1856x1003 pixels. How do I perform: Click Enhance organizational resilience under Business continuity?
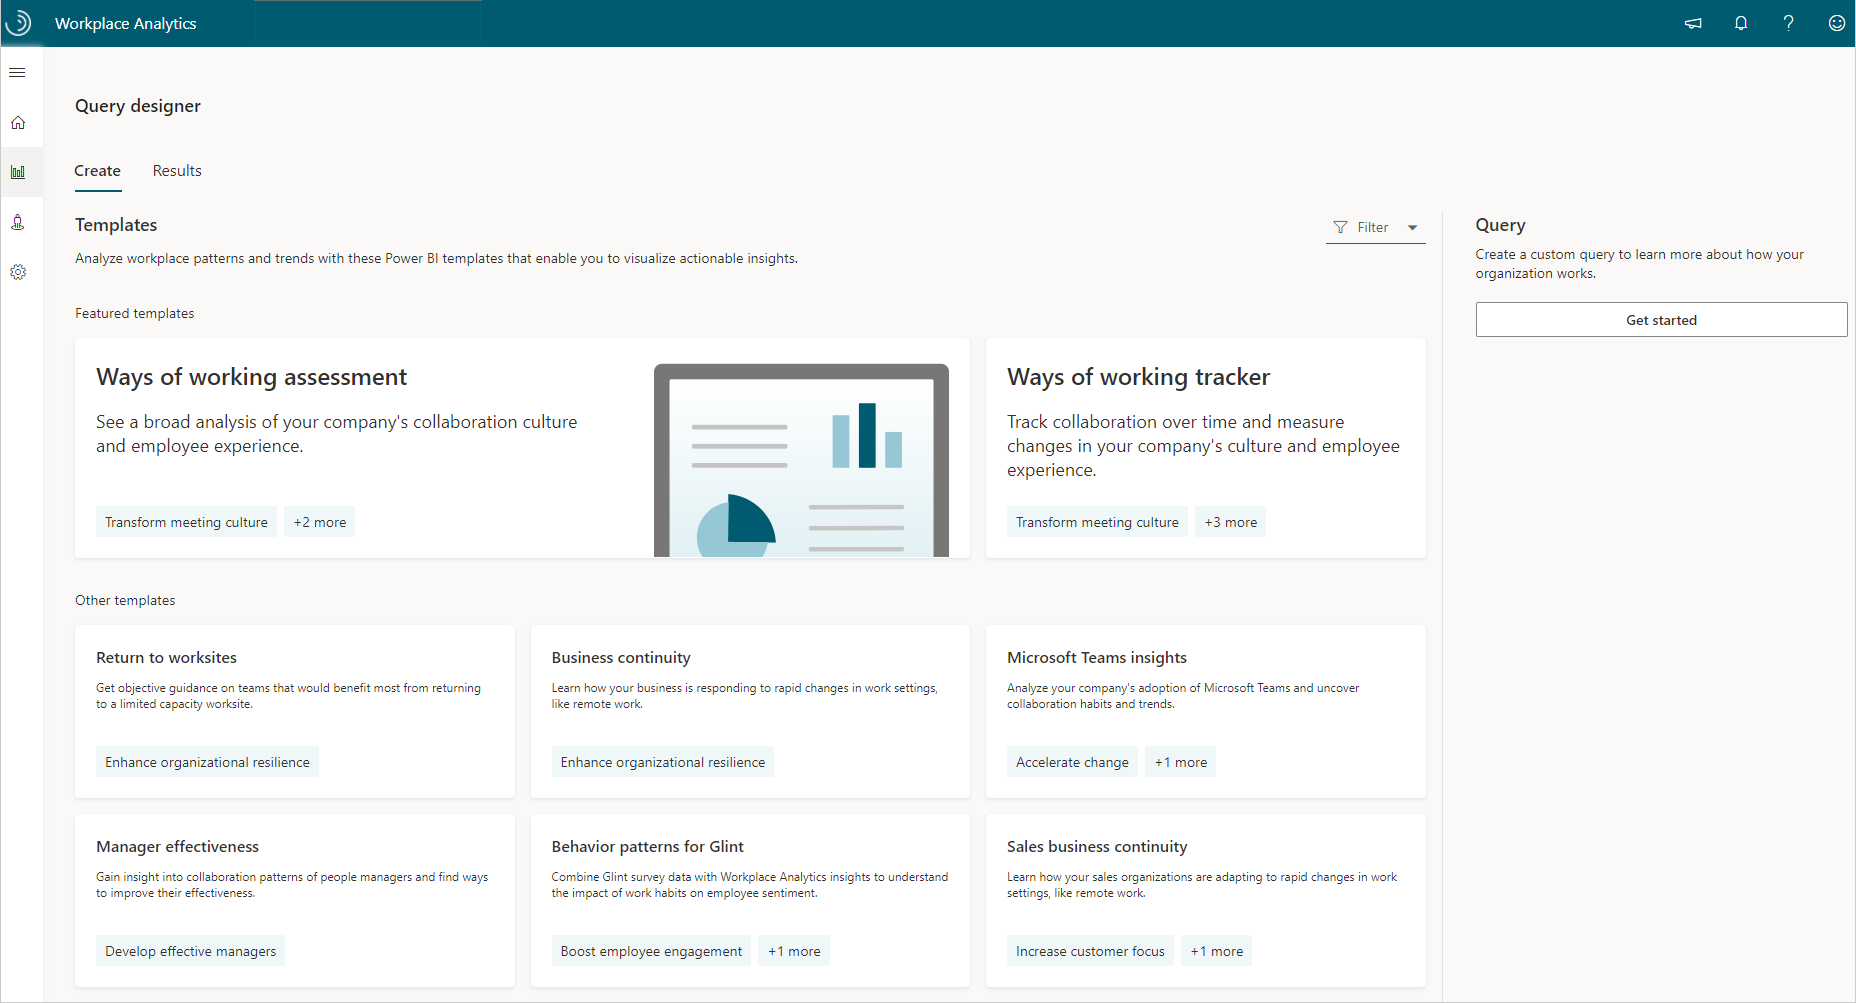click(663, 762)
